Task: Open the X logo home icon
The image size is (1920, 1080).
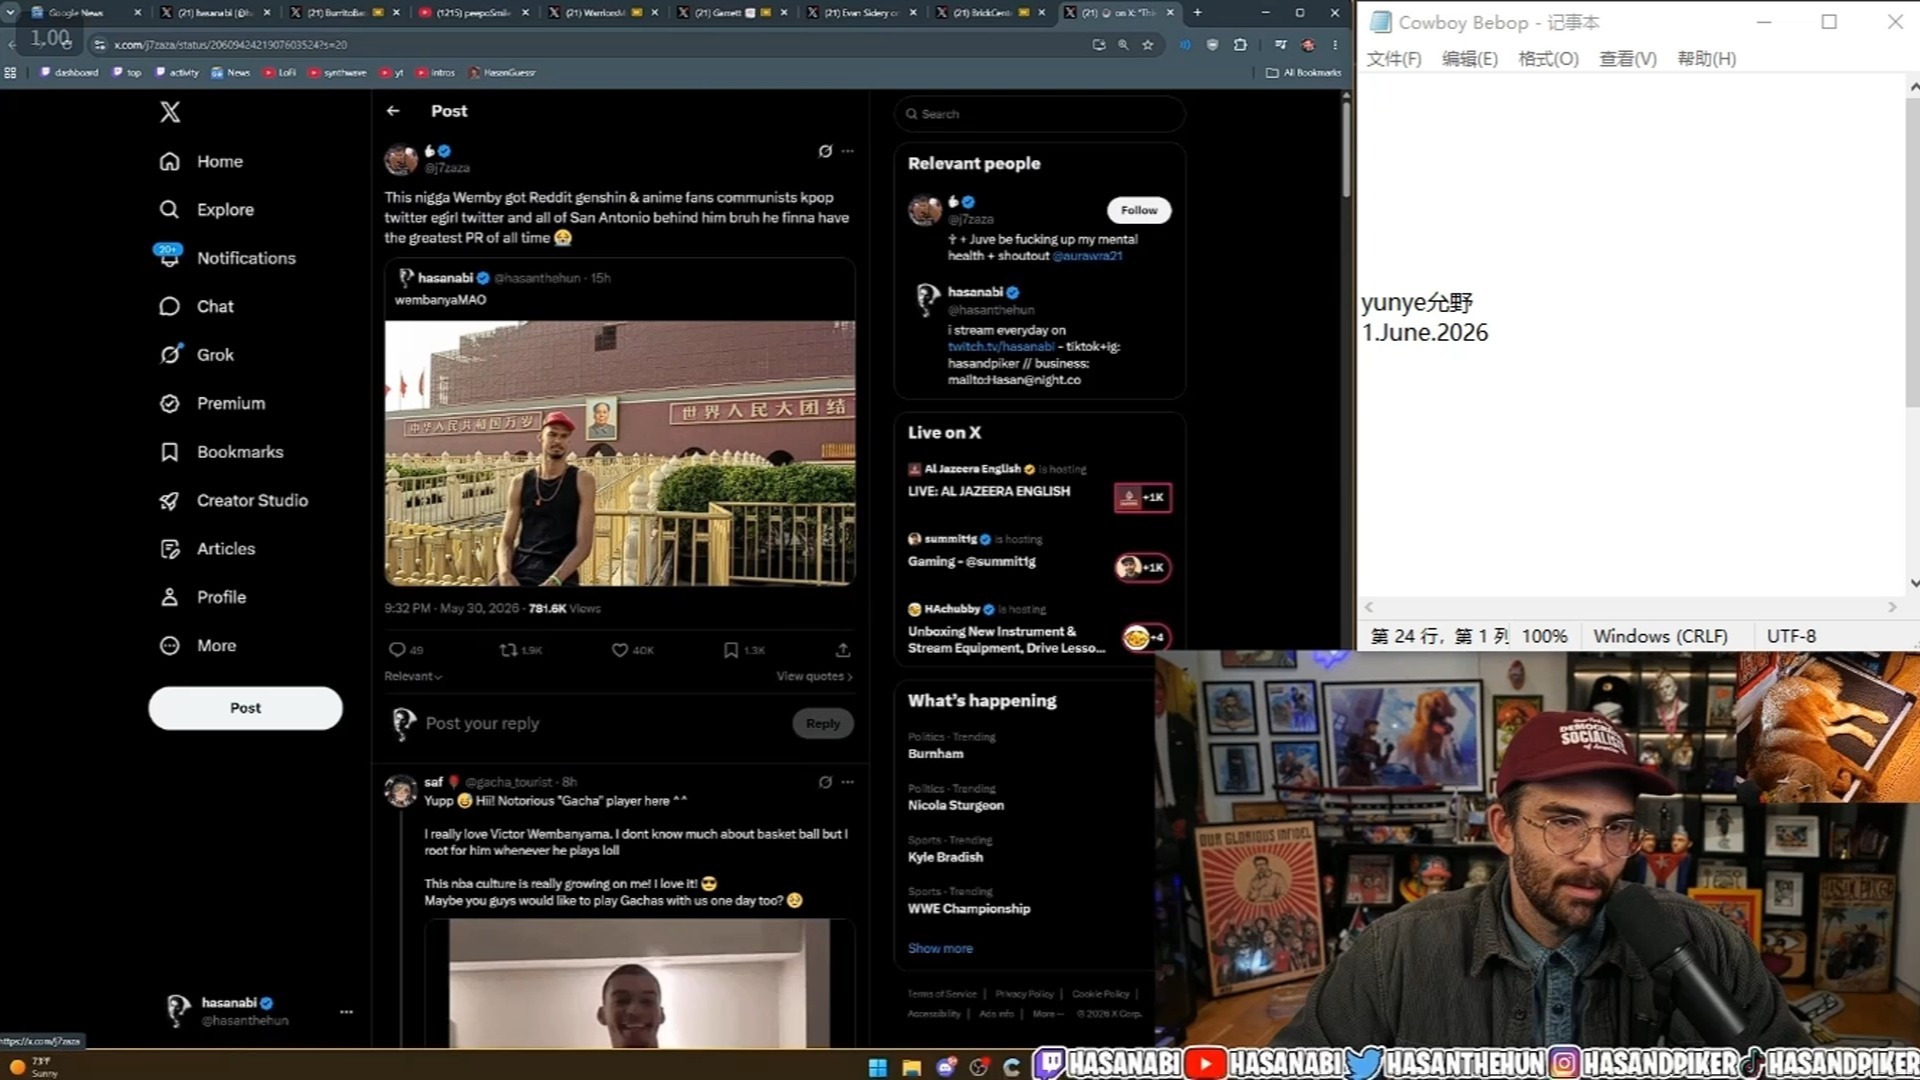Action: pyautogui.click(x=170, y=112)
